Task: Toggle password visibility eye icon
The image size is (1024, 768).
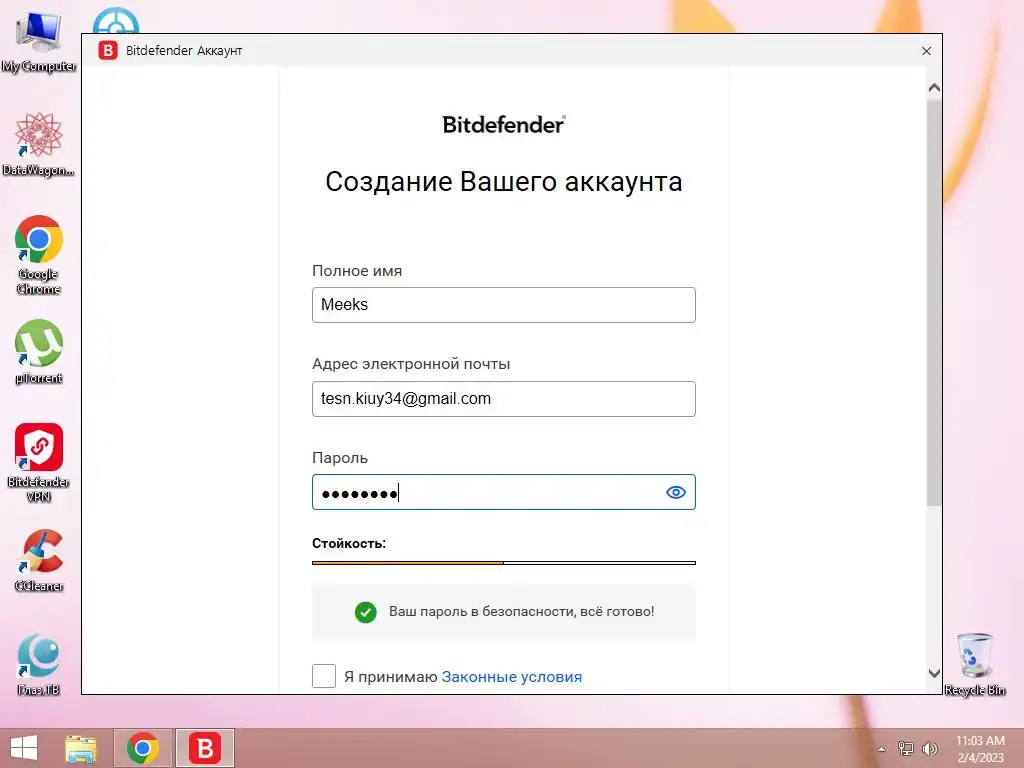Action: click(676, 492)
